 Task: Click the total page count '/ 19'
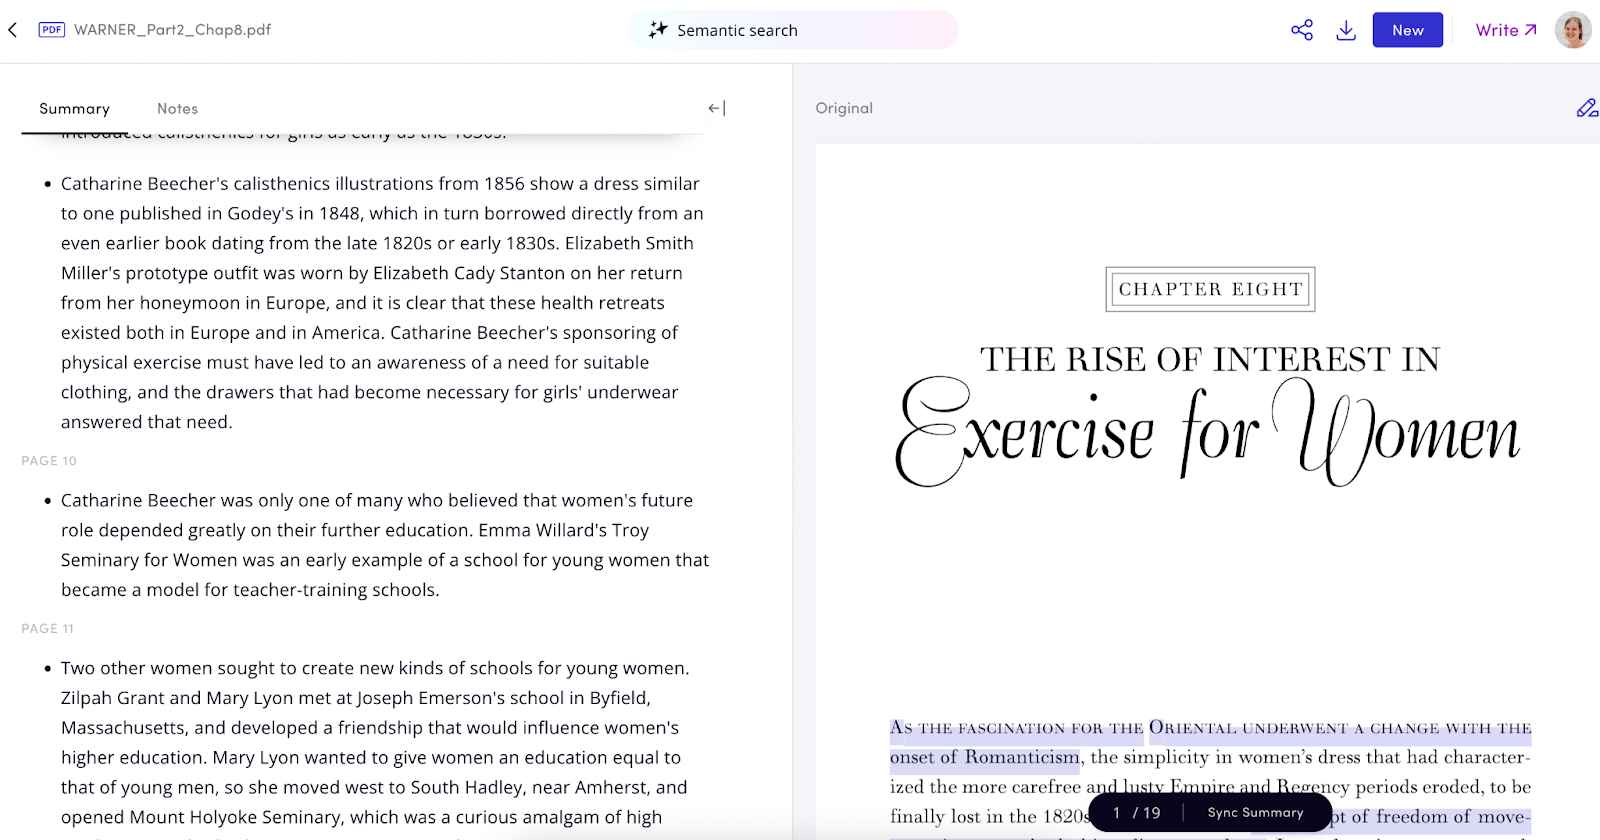(1147, 813)
